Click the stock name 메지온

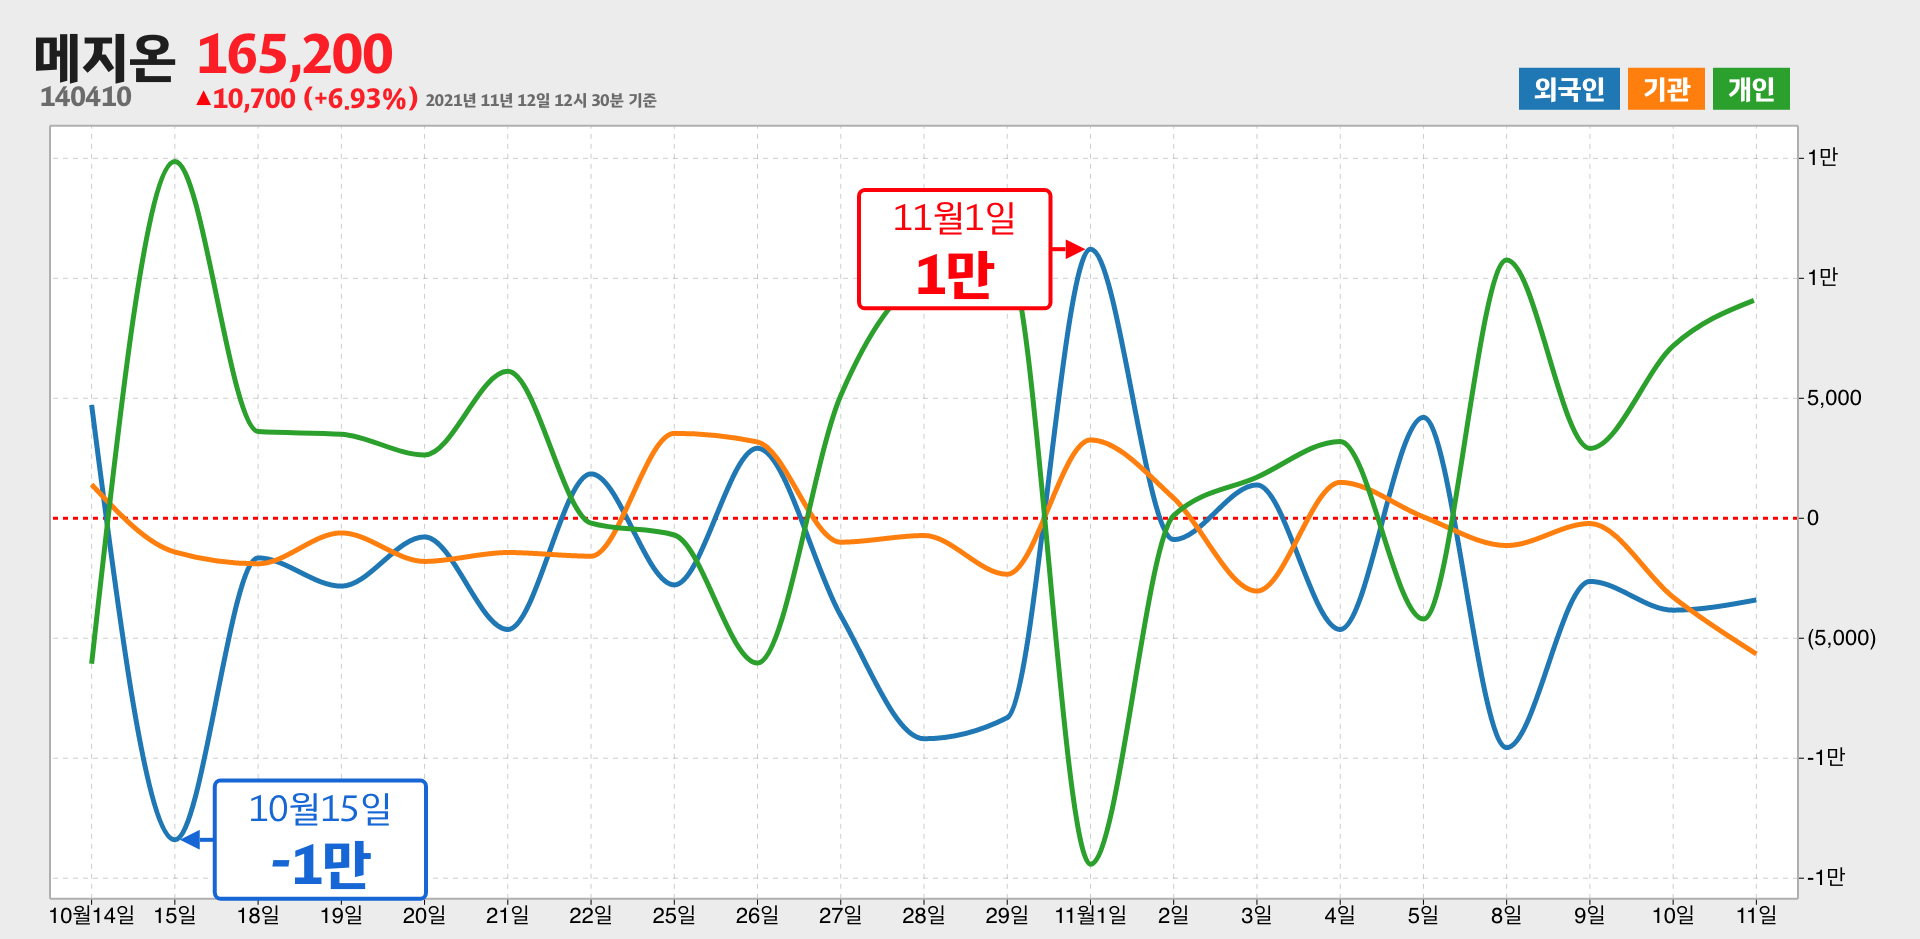pyautogui.click(x=105, y=56)
